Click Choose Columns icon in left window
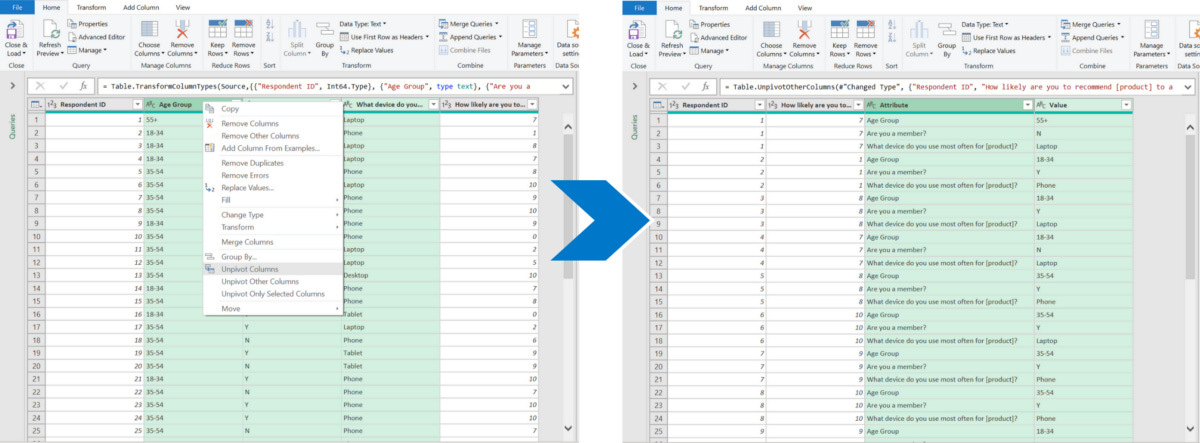The width and height of the screenshot is (1200, 443). 149,29
